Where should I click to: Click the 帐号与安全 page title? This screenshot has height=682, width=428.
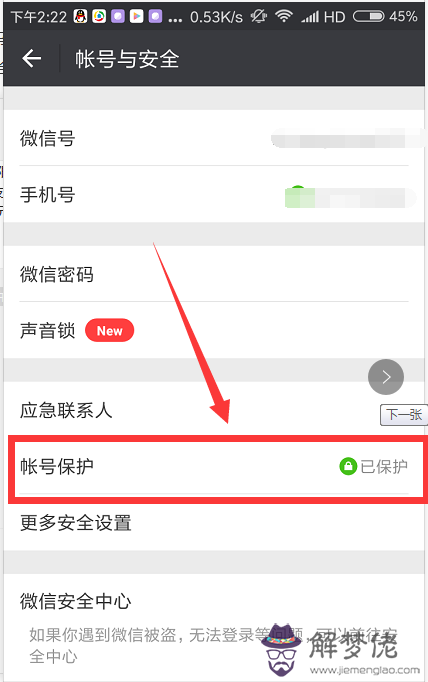coord(127,59)
